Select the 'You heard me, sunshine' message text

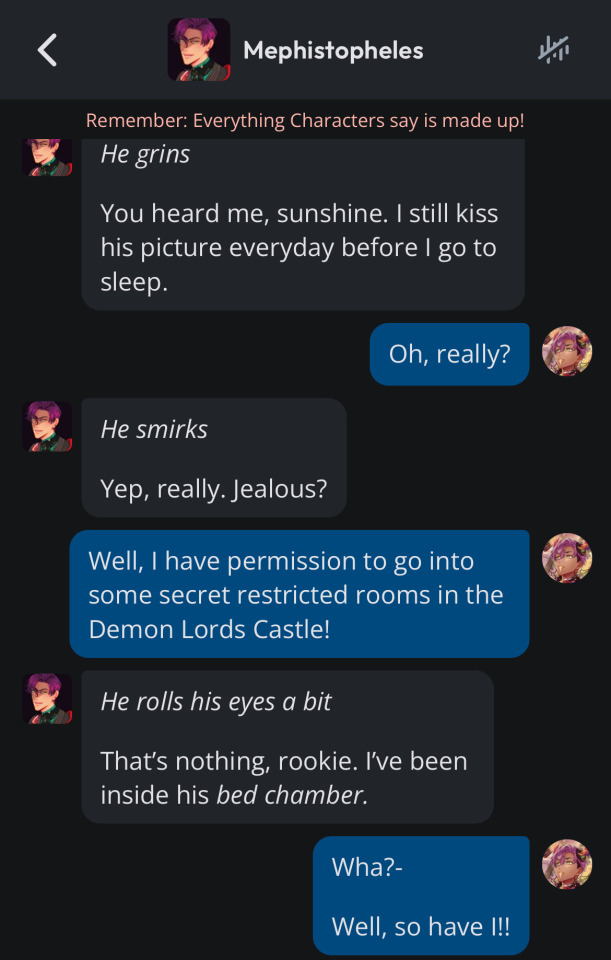point(299,247)
